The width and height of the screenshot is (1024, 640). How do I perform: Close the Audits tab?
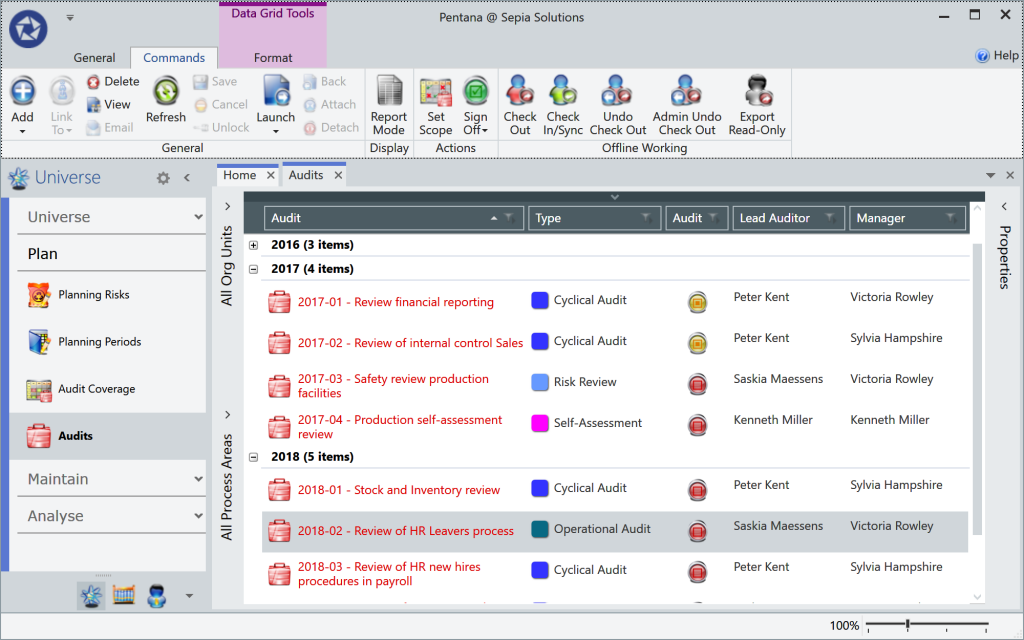point(338,175)
